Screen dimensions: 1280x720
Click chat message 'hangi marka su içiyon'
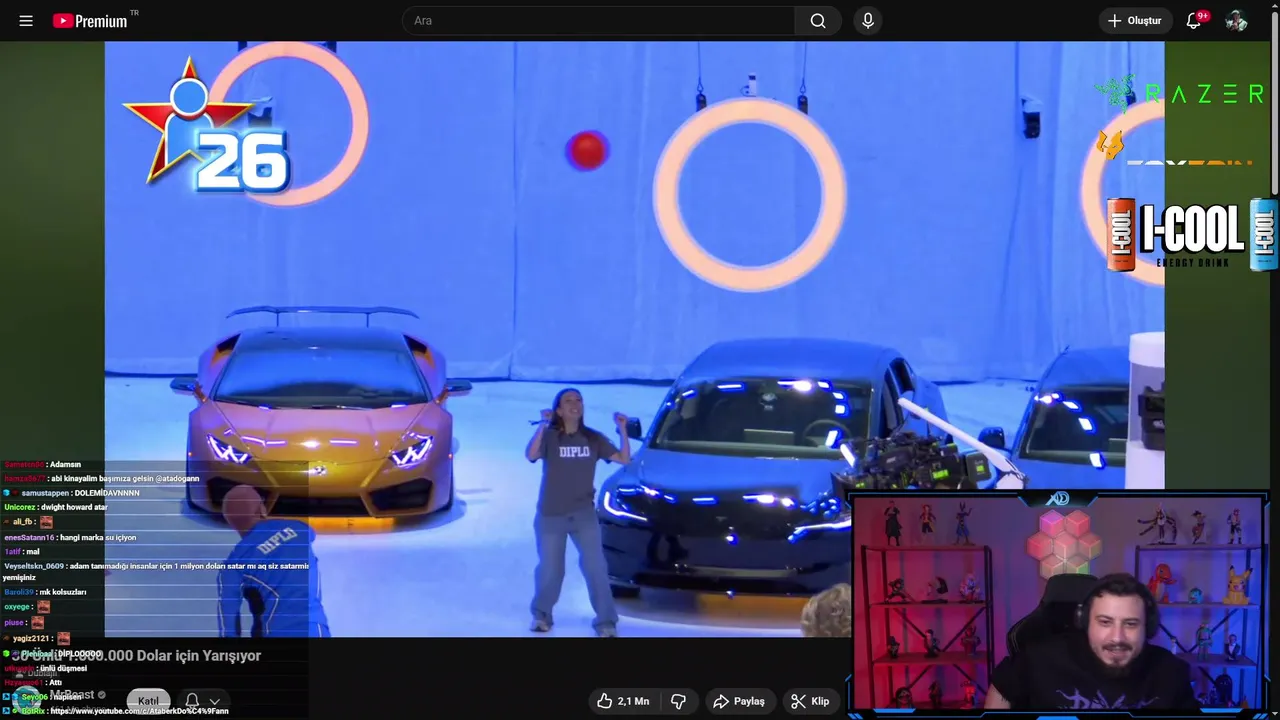point(98,537)
